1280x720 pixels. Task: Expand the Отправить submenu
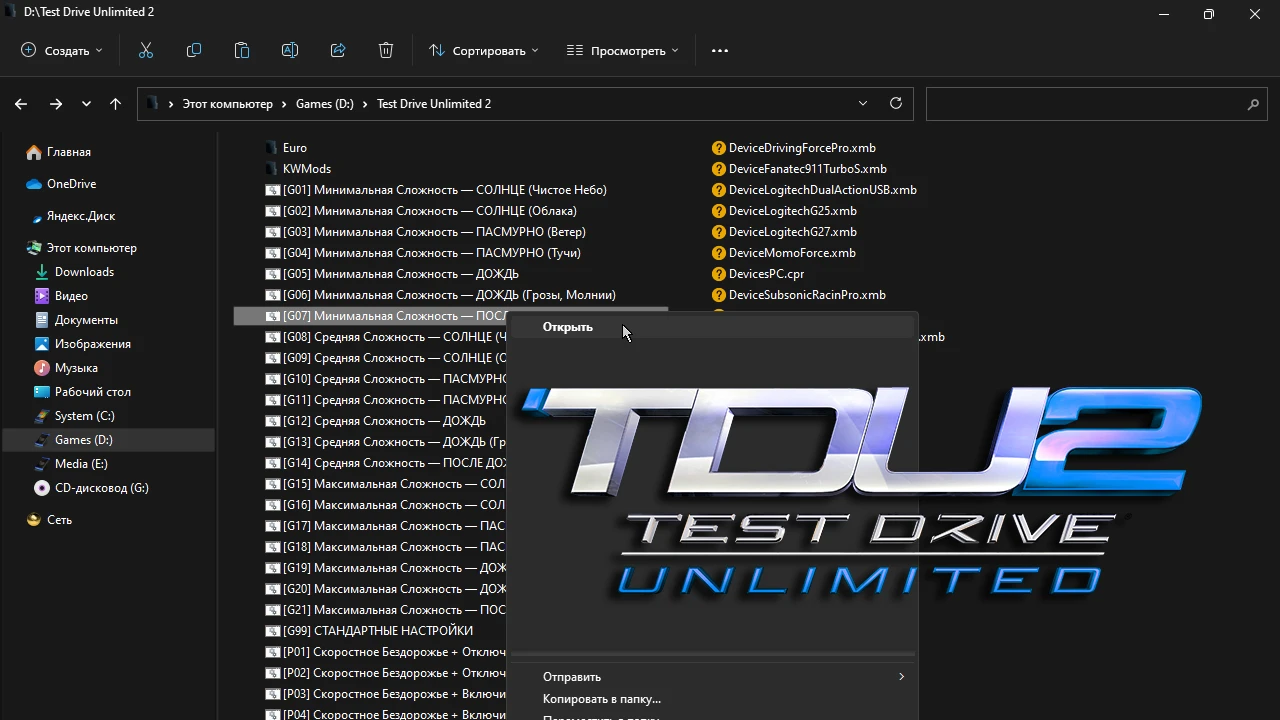click(x=572, y=677)
